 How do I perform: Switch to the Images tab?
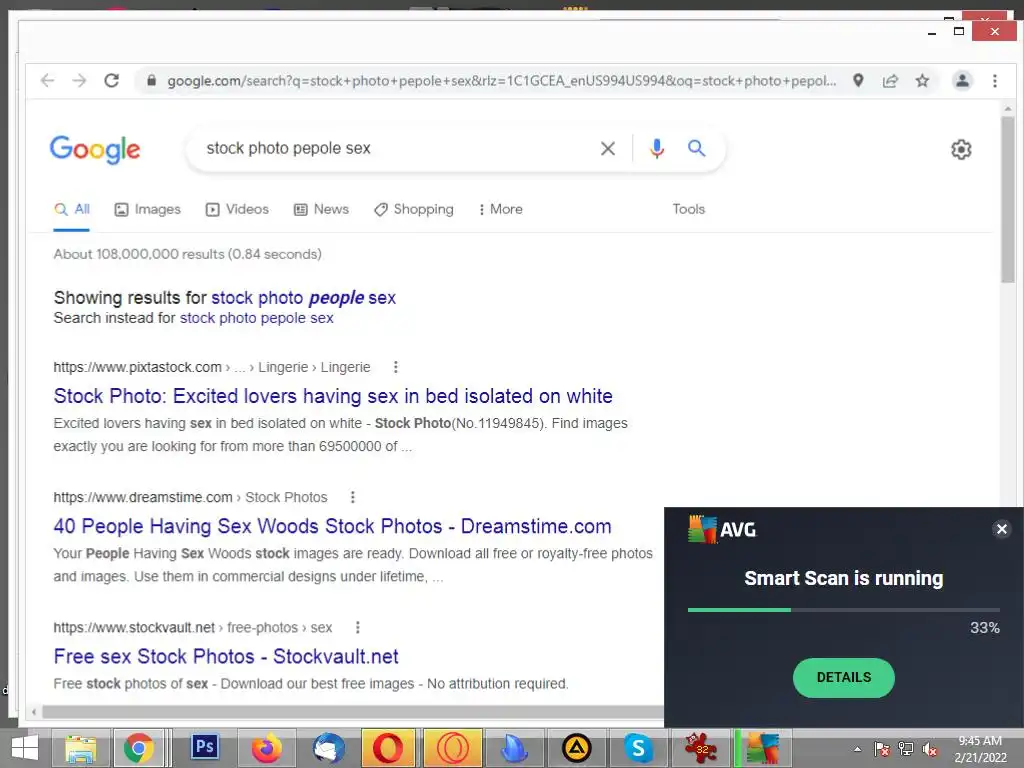coord(148,209)
